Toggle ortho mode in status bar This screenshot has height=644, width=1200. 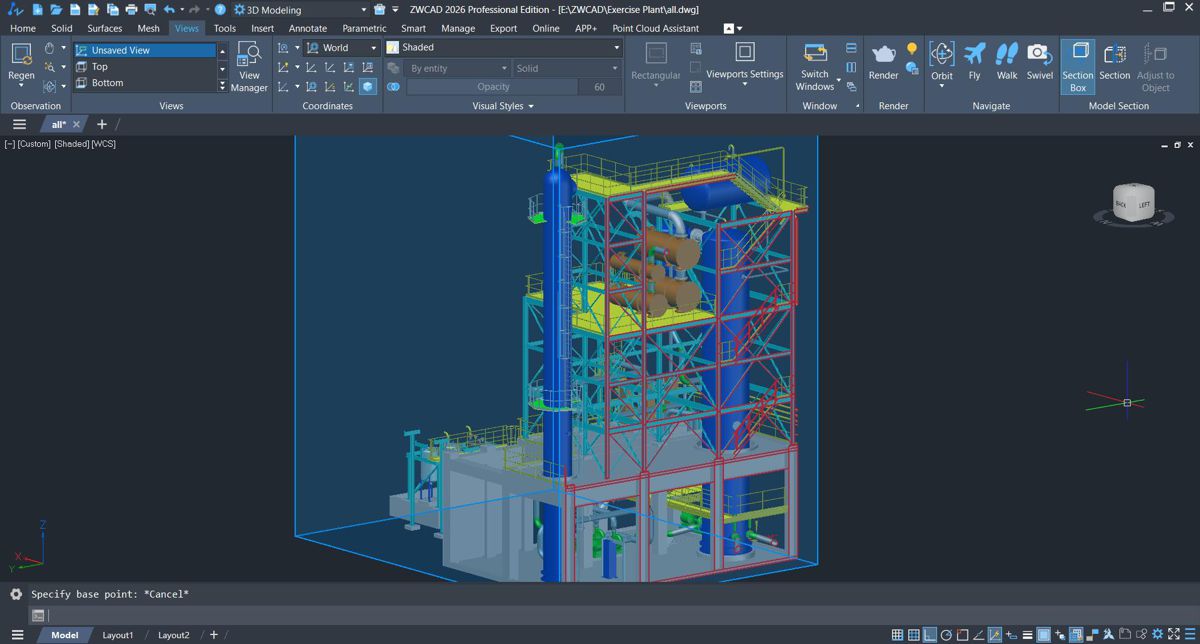click(x=930, y=634)
